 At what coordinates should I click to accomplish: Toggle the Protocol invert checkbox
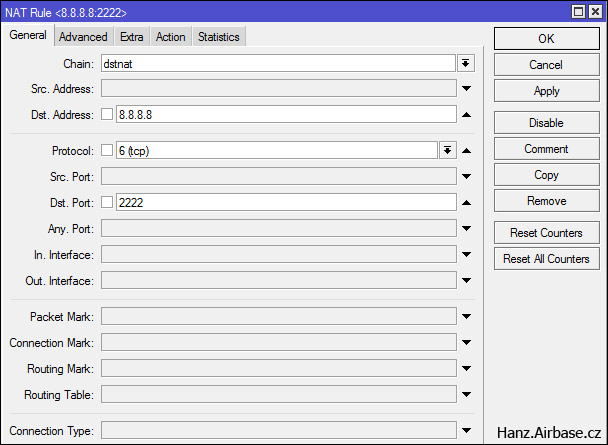point(107,150)
